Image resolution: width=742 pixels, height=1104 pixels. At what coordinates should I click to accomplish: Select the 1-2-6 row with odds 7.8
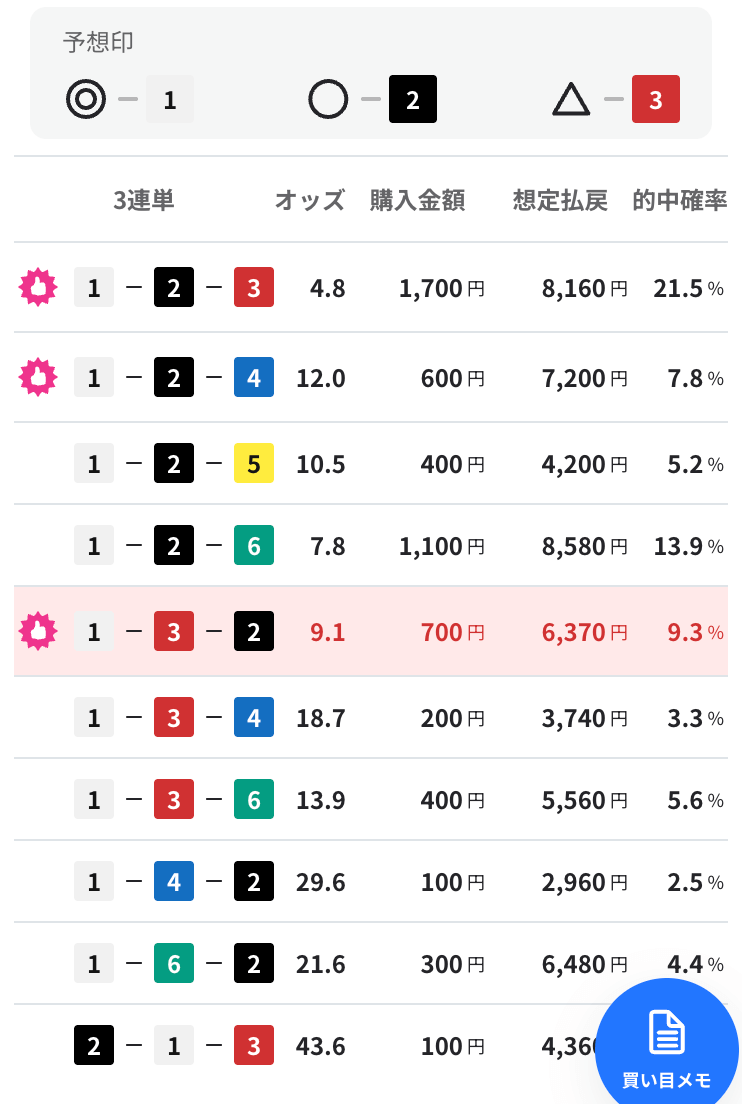click(x=371, y=545)
